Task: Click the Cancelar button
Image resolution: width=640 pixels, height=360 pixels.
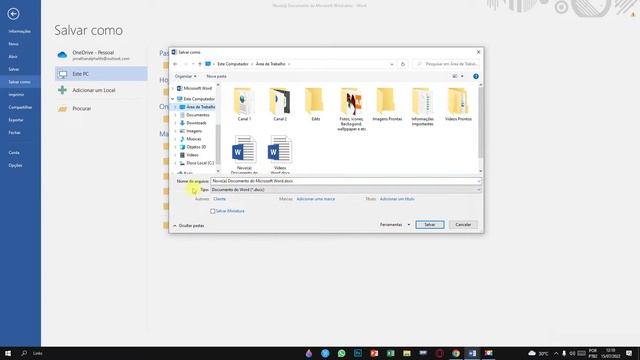Action: point(463,225)
